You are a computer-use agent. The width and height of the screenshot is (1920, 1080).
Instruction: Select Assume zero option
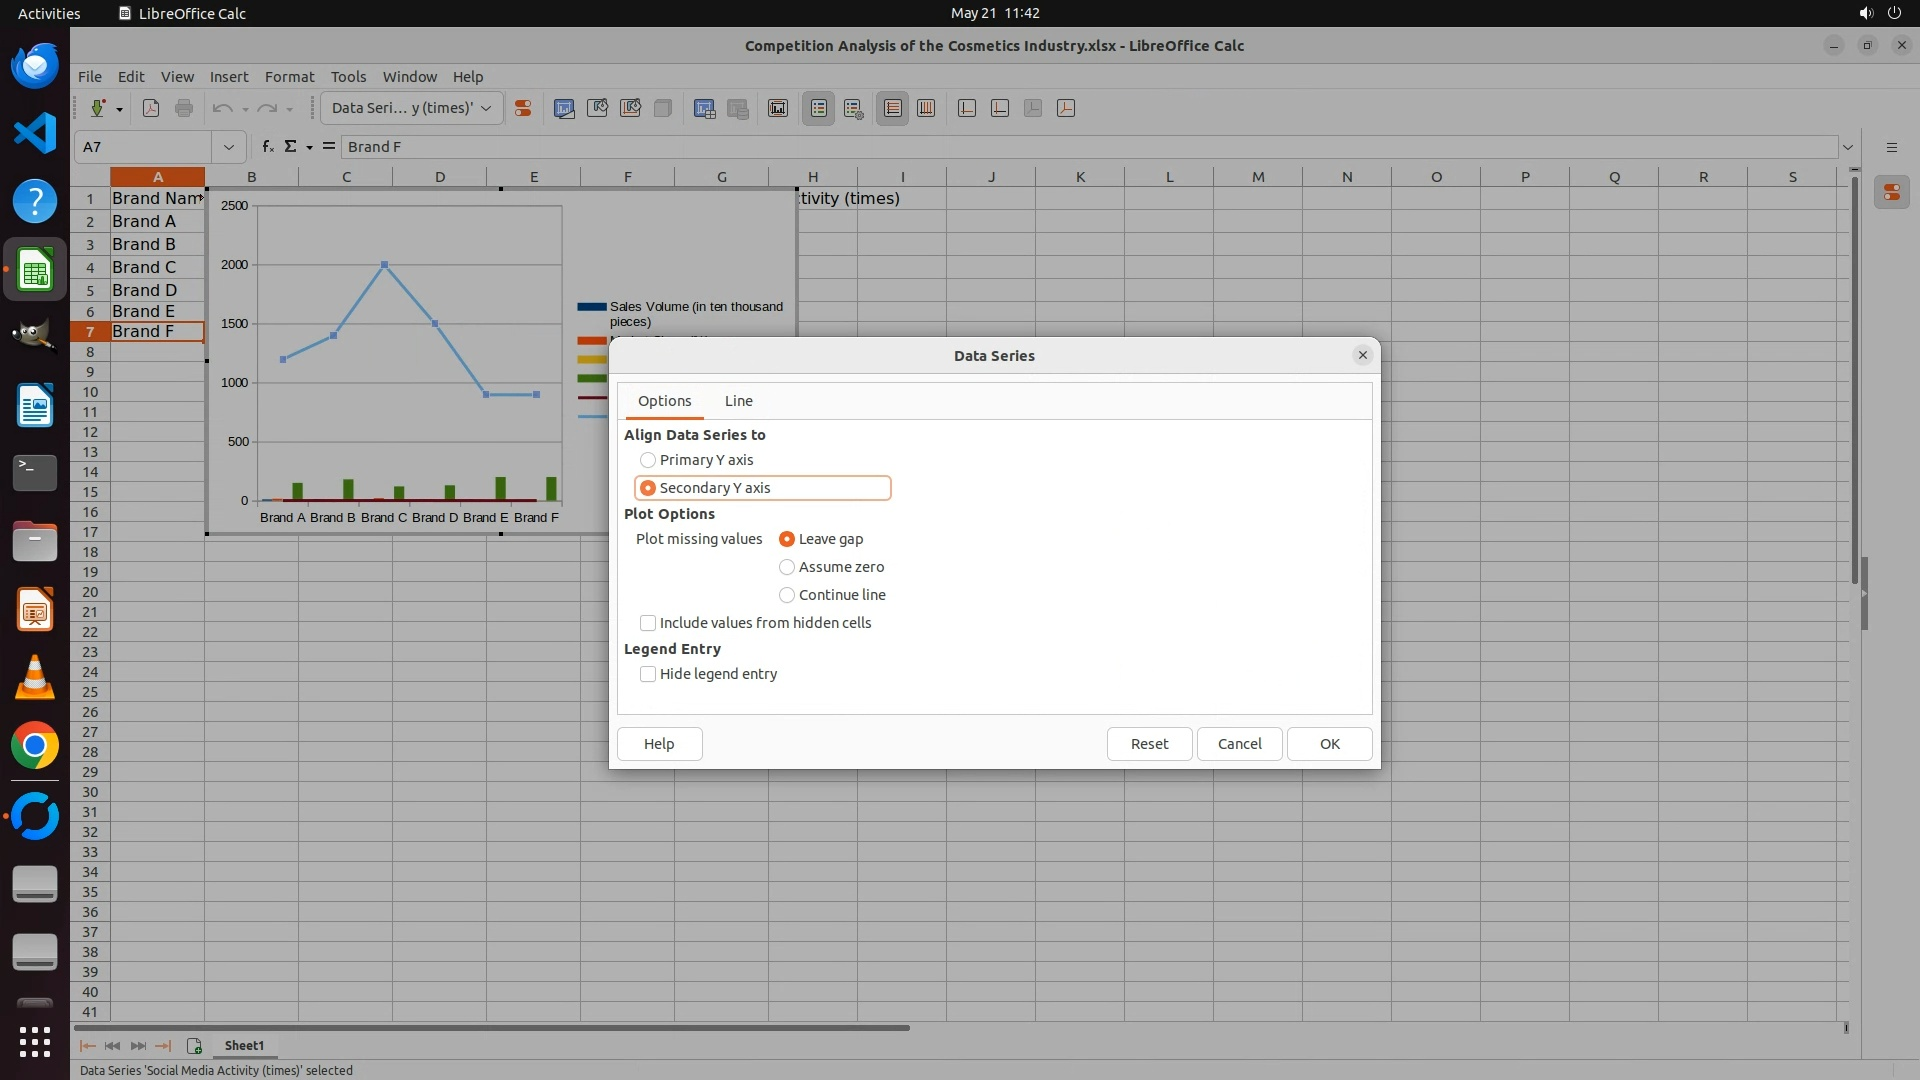[787, 567]
